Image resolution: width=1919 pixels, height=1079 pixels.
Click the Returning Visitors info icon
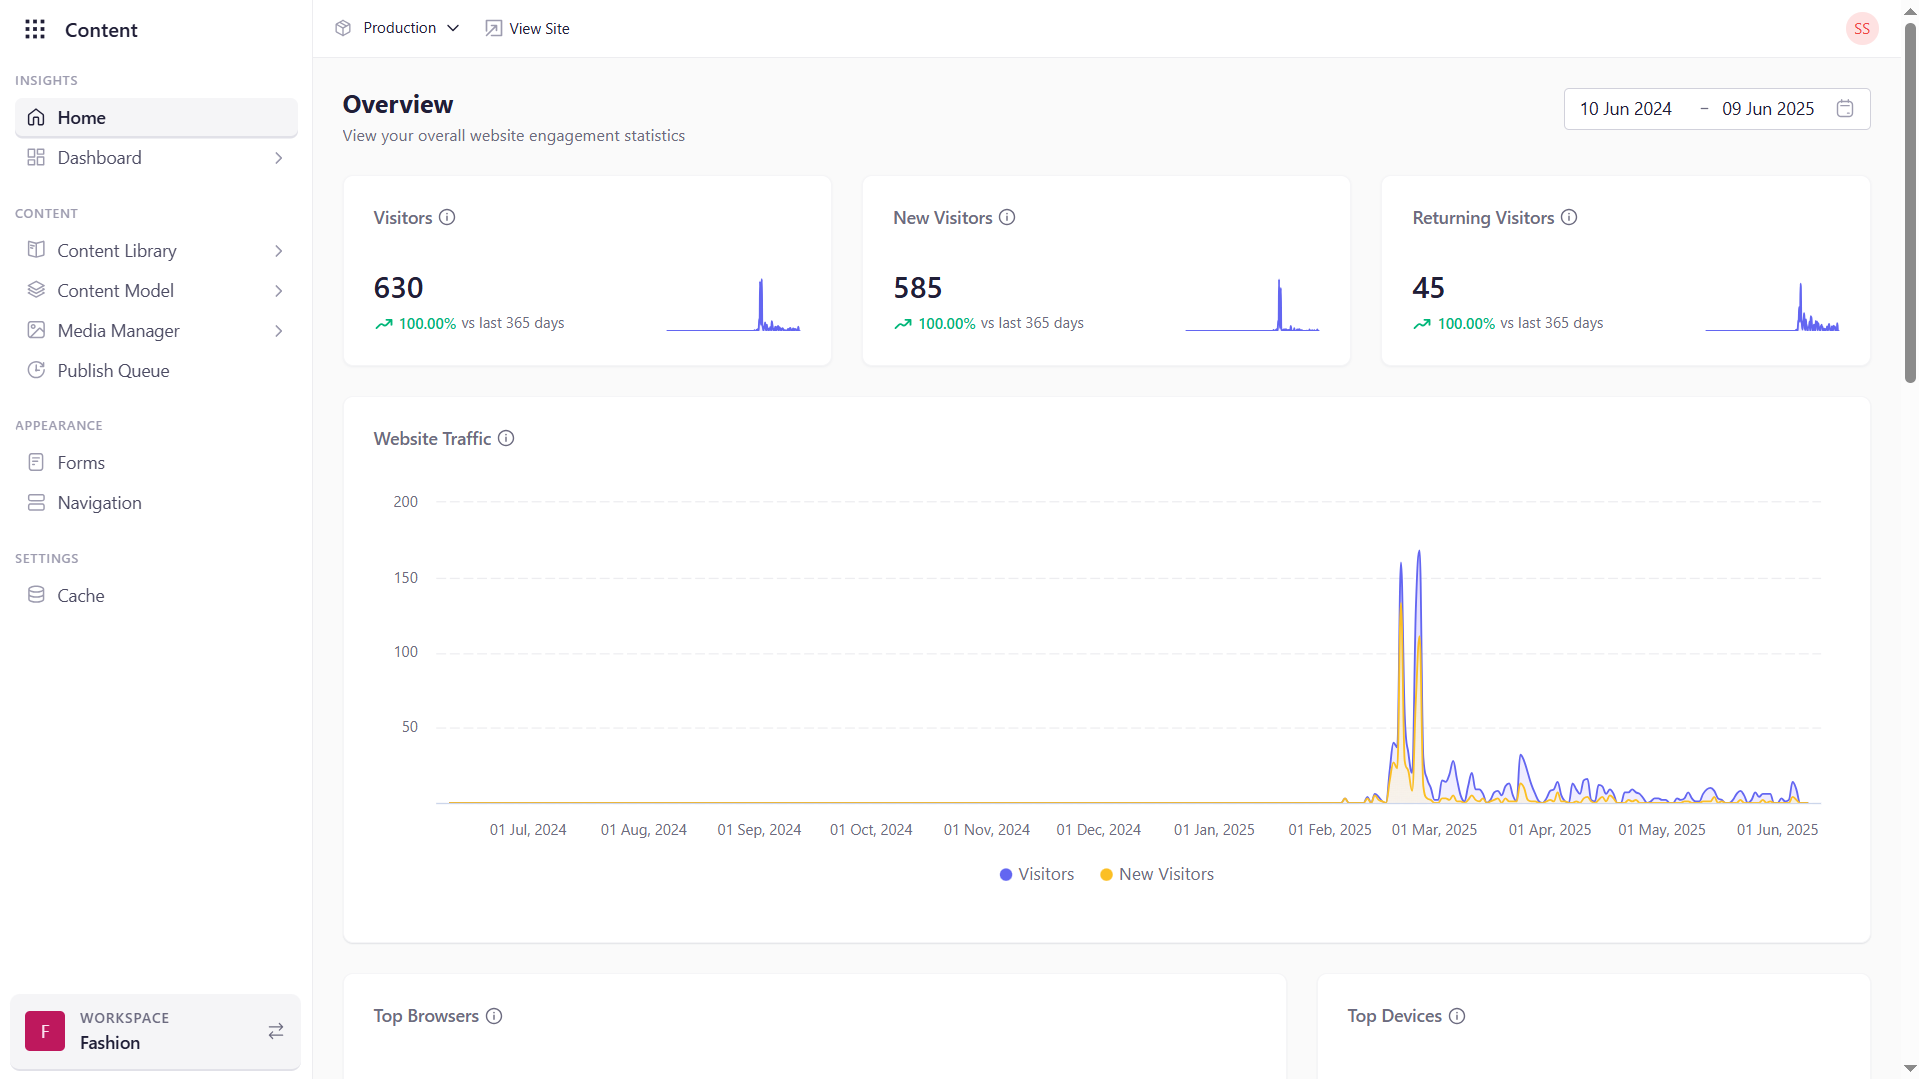tap(1569, 217)
